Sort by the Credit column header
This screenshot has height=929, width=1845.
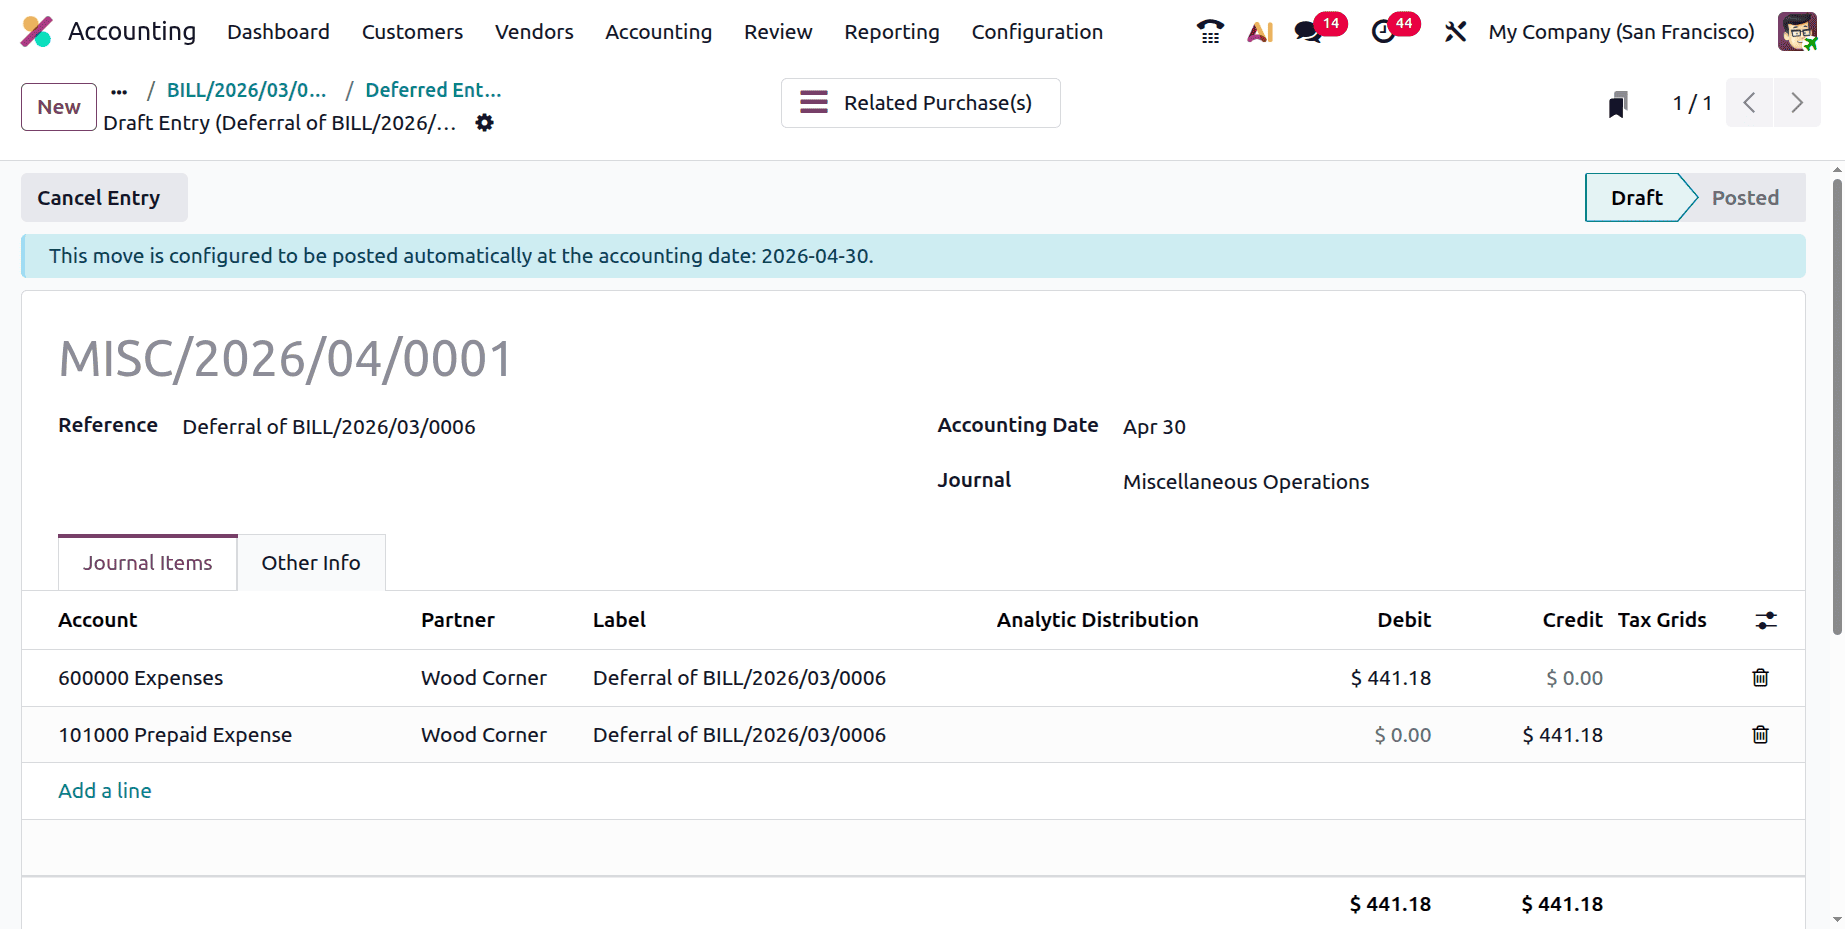(x=1572, y=620)
